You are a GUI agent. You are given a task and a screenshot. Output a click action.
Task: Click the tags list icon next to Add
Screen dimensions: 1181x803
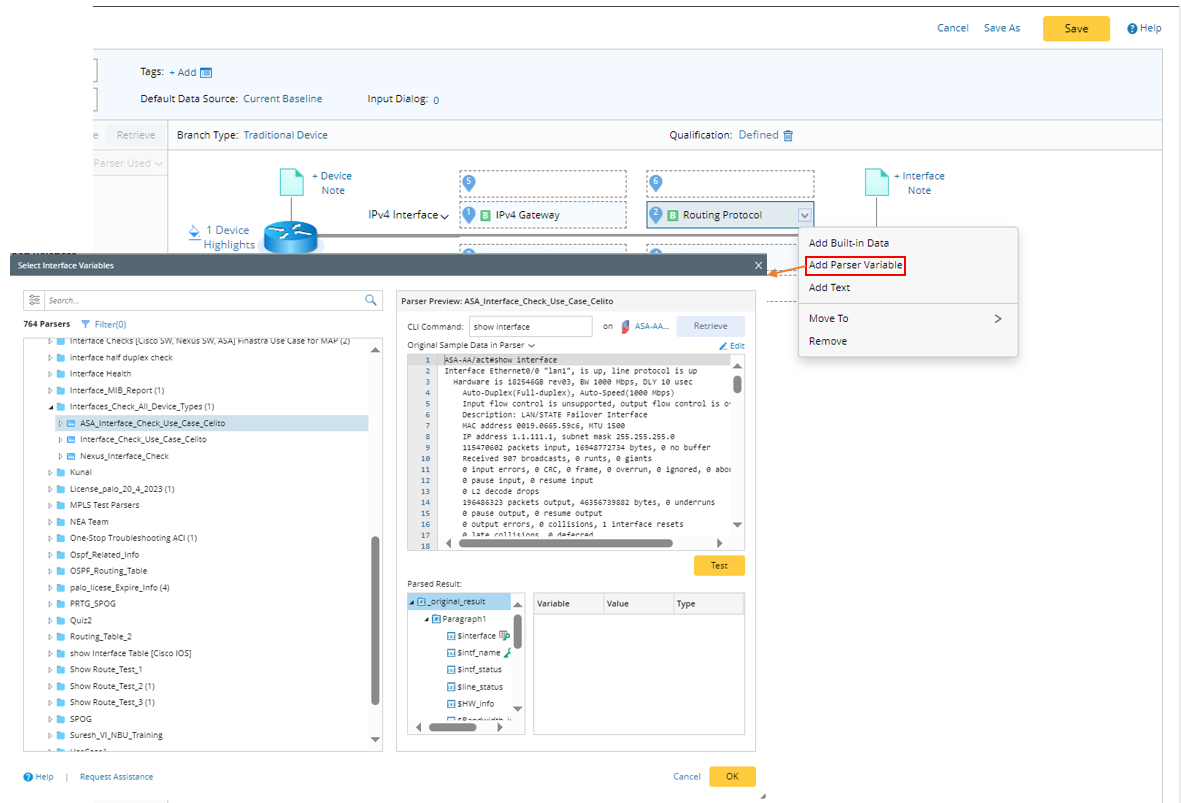[x=206, y=73]
